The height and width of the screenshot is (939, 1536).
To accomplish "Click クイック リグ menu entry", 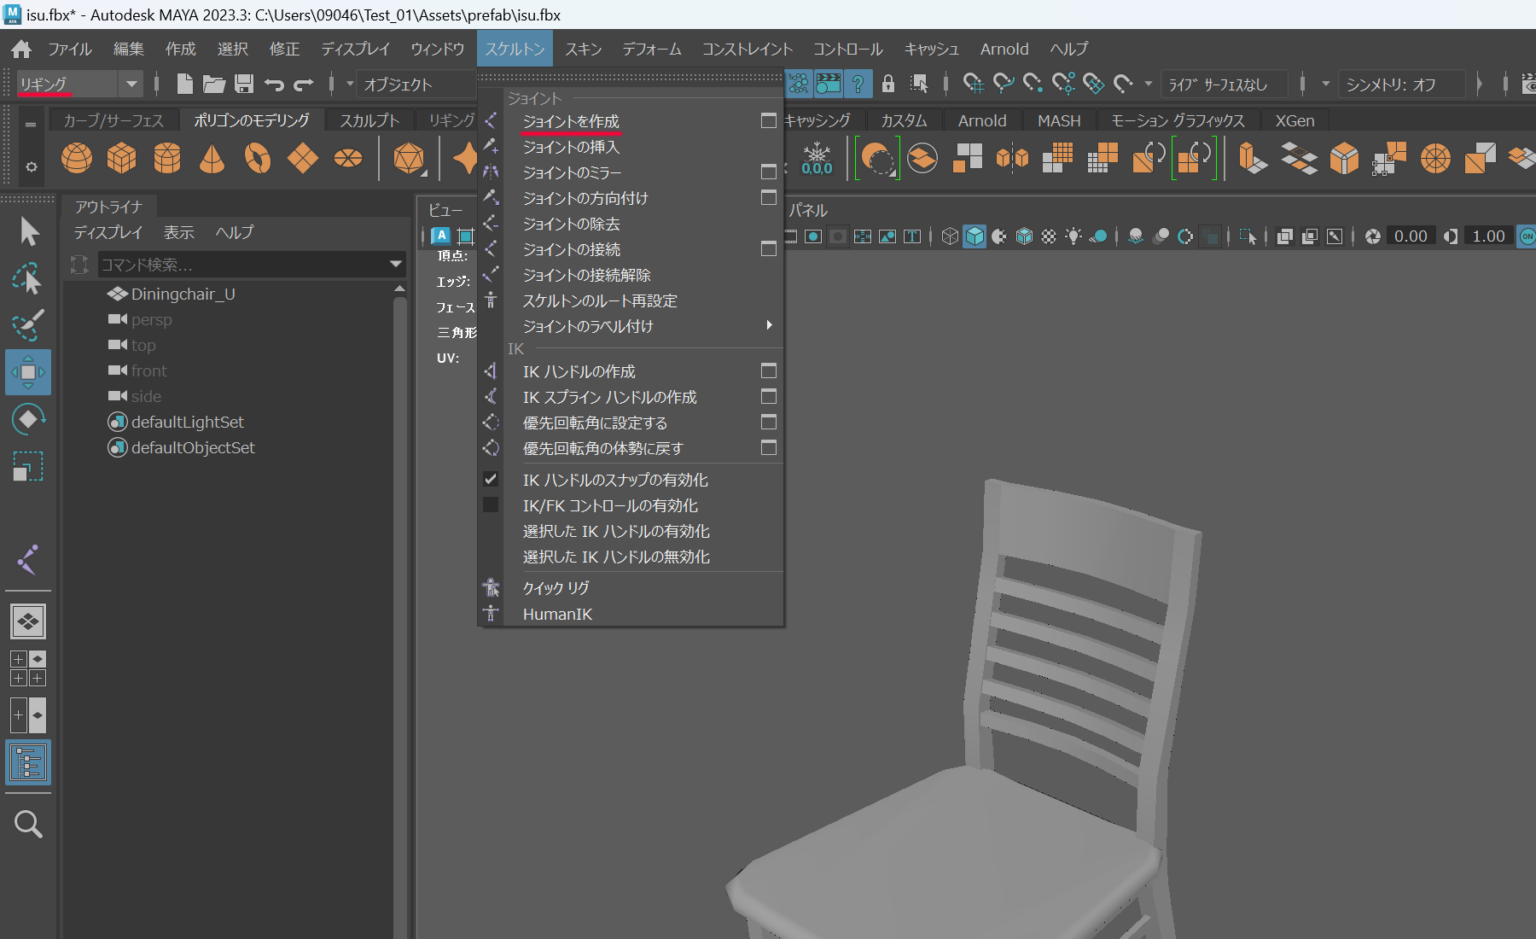I will 556,588.
